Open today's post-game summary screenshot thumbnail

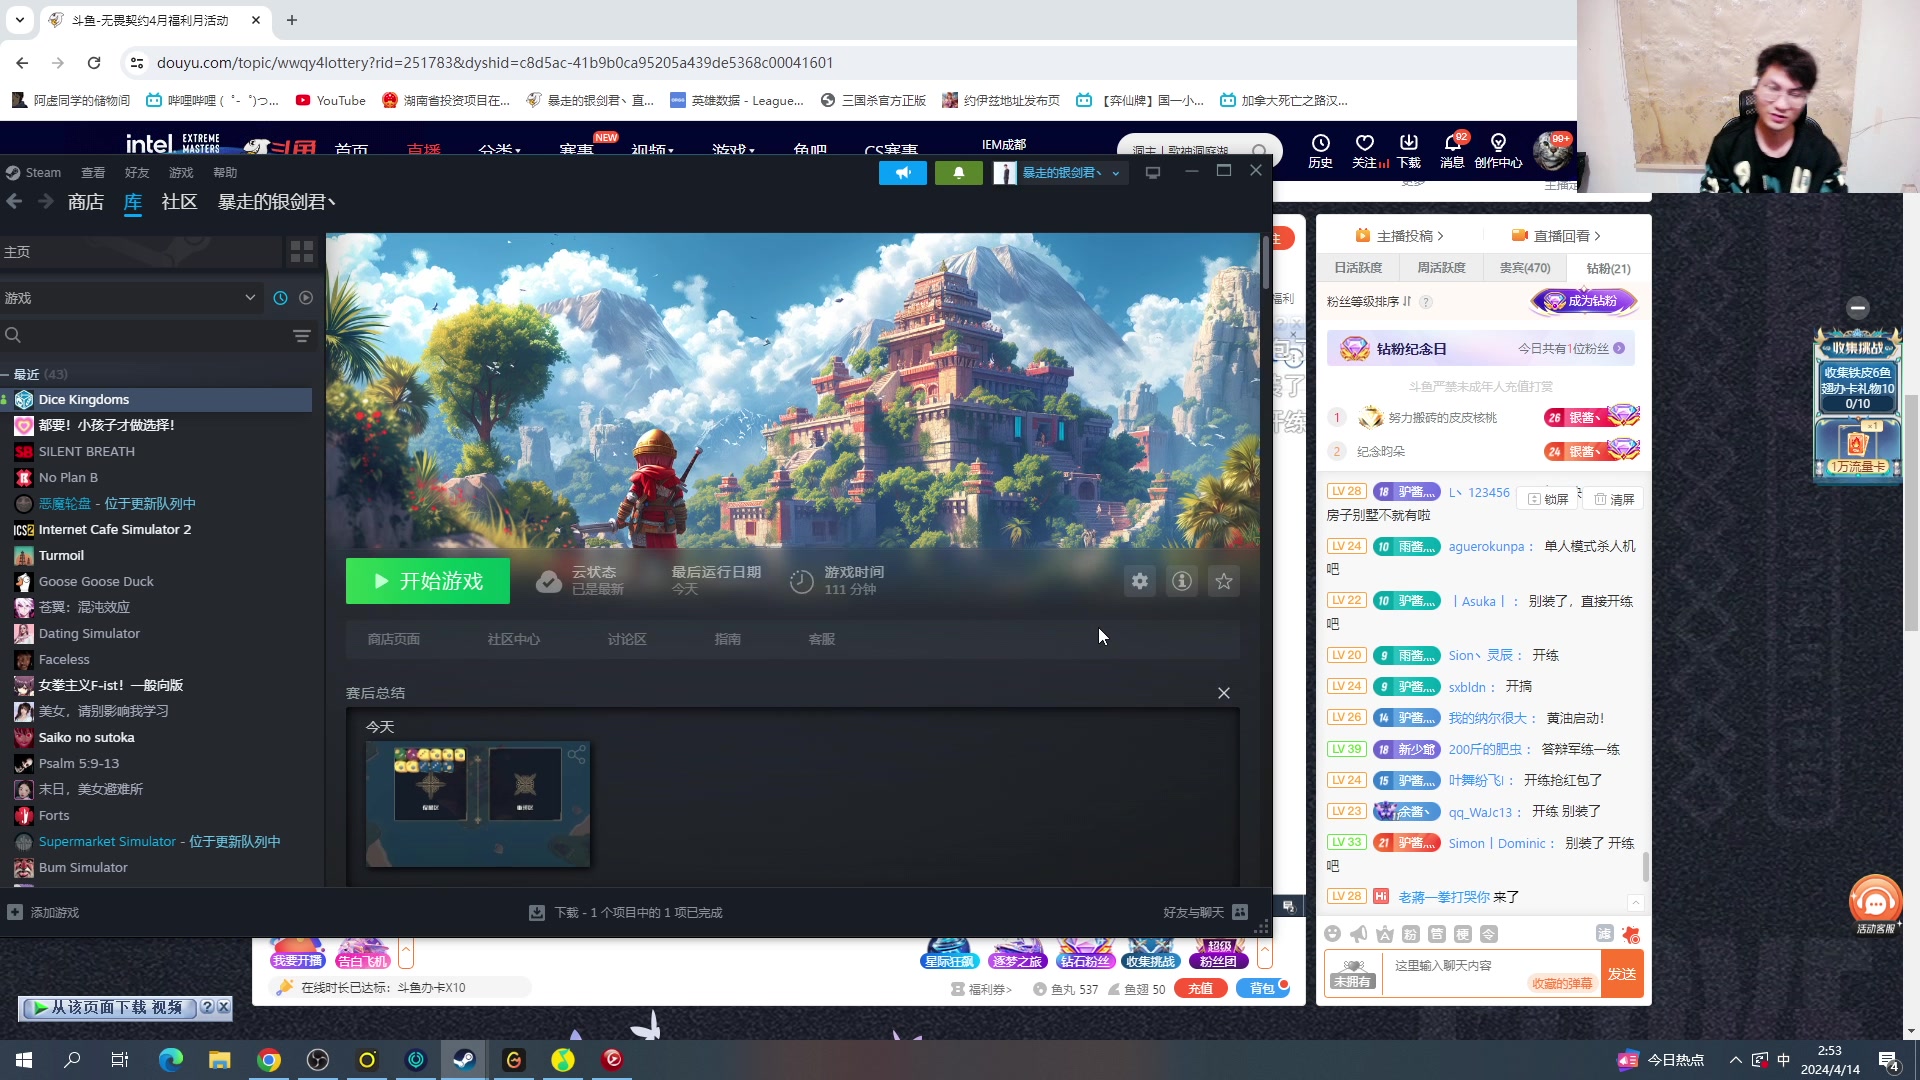[478, 804]
